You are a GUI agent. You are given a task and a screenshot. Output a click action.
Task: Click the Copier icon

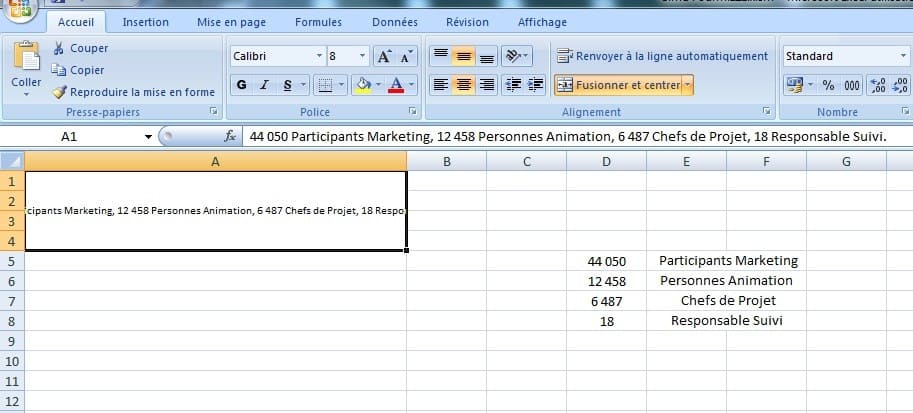coord(57,70)
